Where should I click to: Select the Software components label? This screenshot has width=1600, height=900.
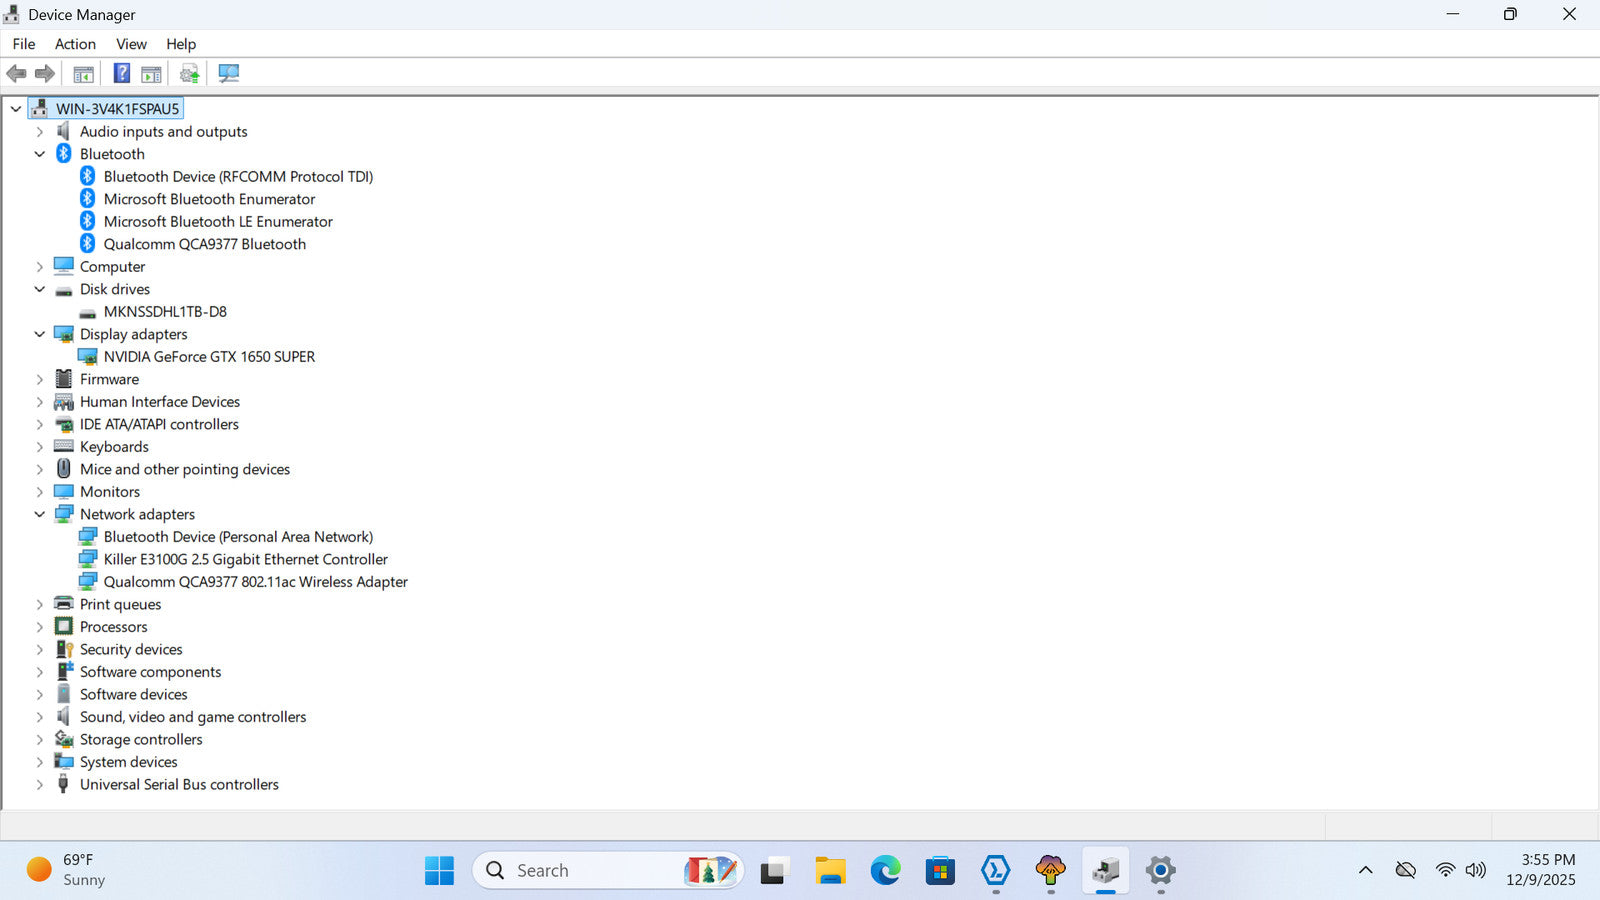click(x=150, y=672)
